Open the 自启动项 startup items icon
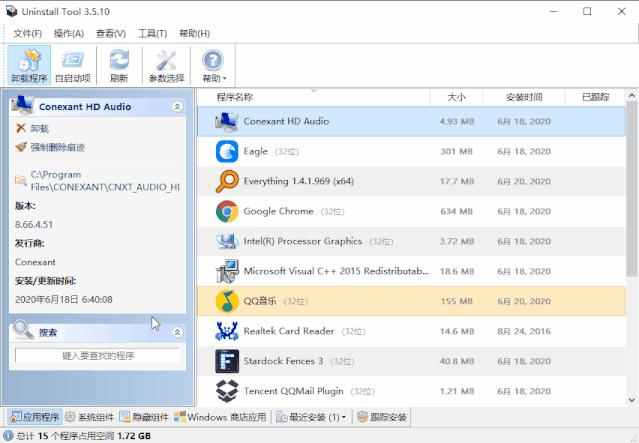Screen dimensions: 639x443 point(73,65)
